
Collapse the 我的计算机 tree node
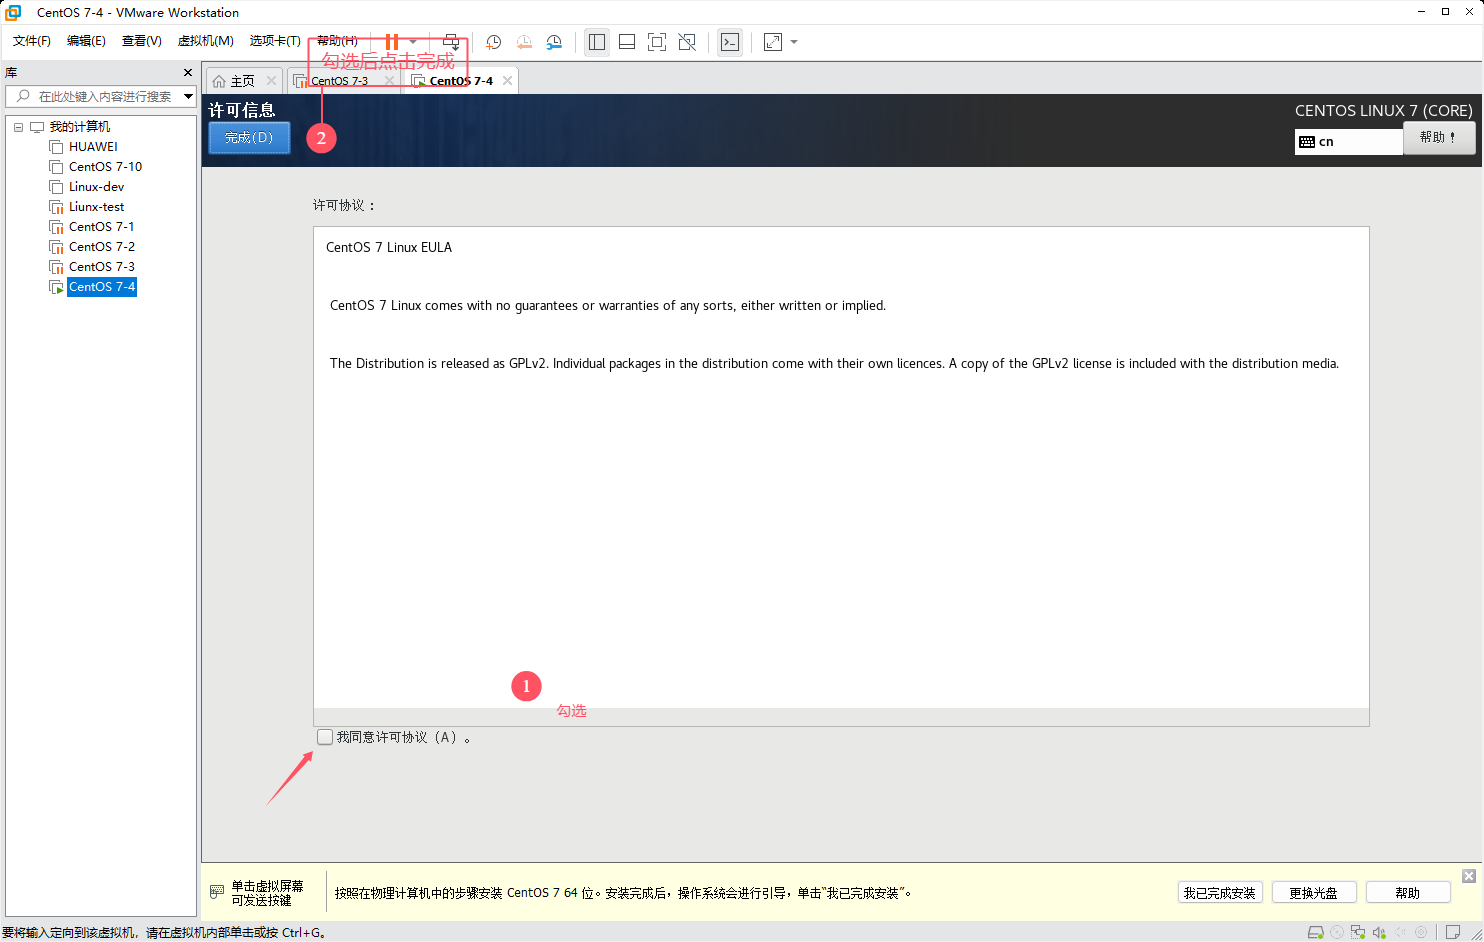click(18, 127)
